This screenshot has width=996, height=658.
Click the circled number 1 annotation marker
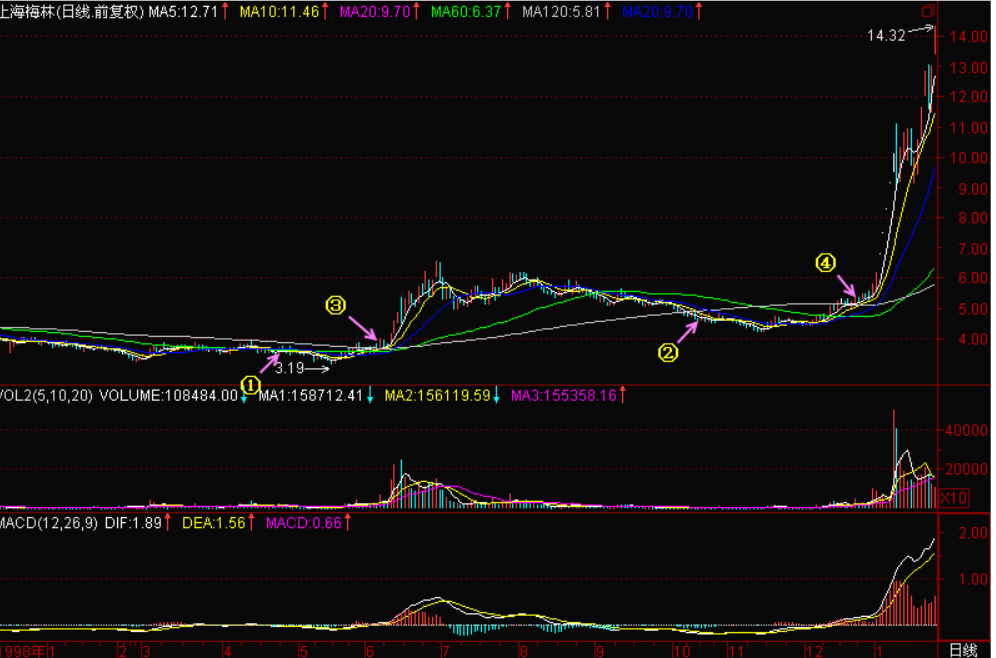[251, 383]
